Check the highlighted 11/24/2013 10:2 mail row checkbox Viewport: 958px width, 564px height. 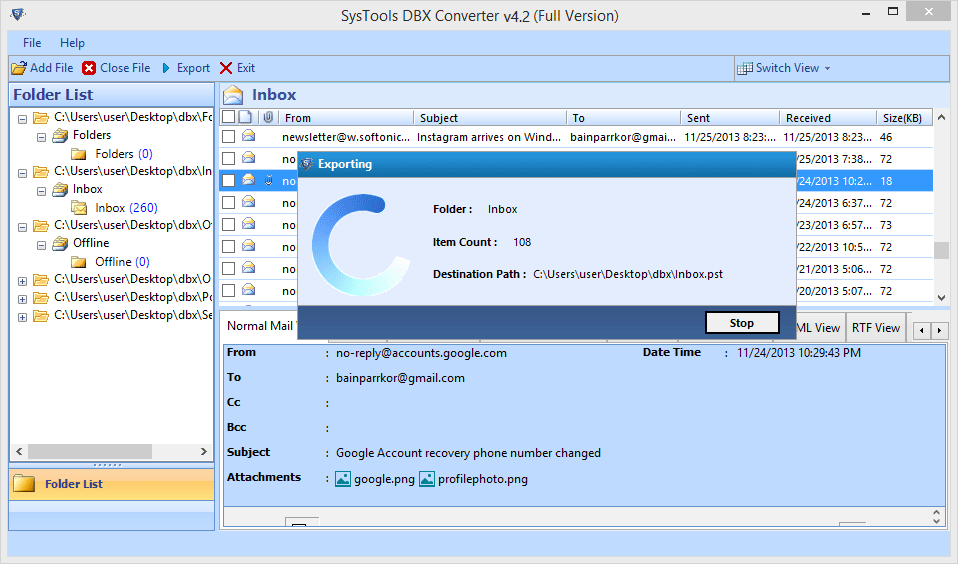[x=229, y=180]
